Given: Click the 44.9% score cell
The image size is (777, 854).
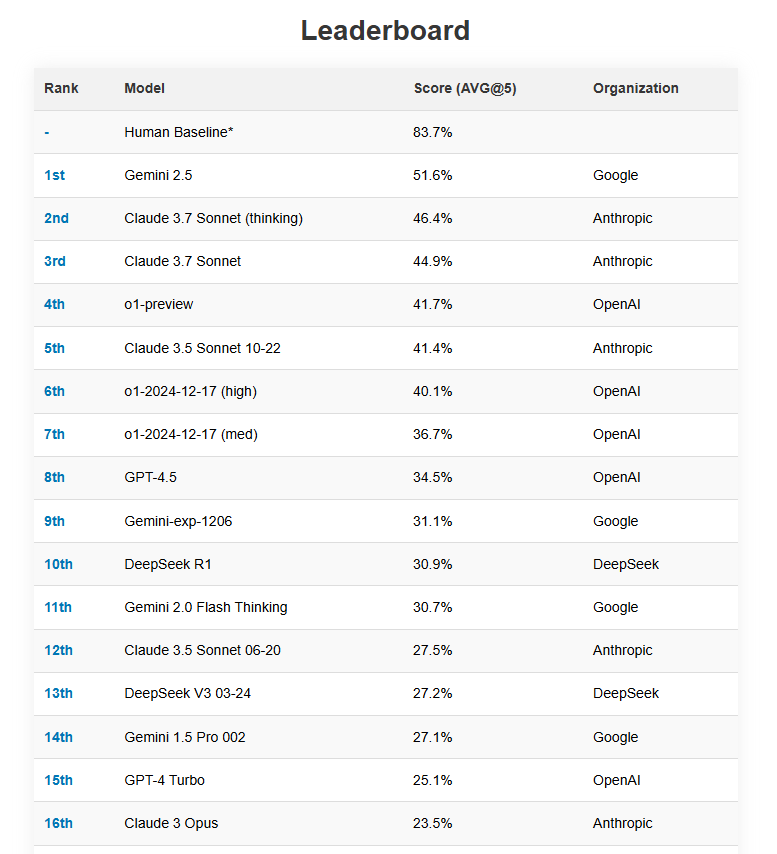Looking at the screenshot, I should click(x=432, y=261).
